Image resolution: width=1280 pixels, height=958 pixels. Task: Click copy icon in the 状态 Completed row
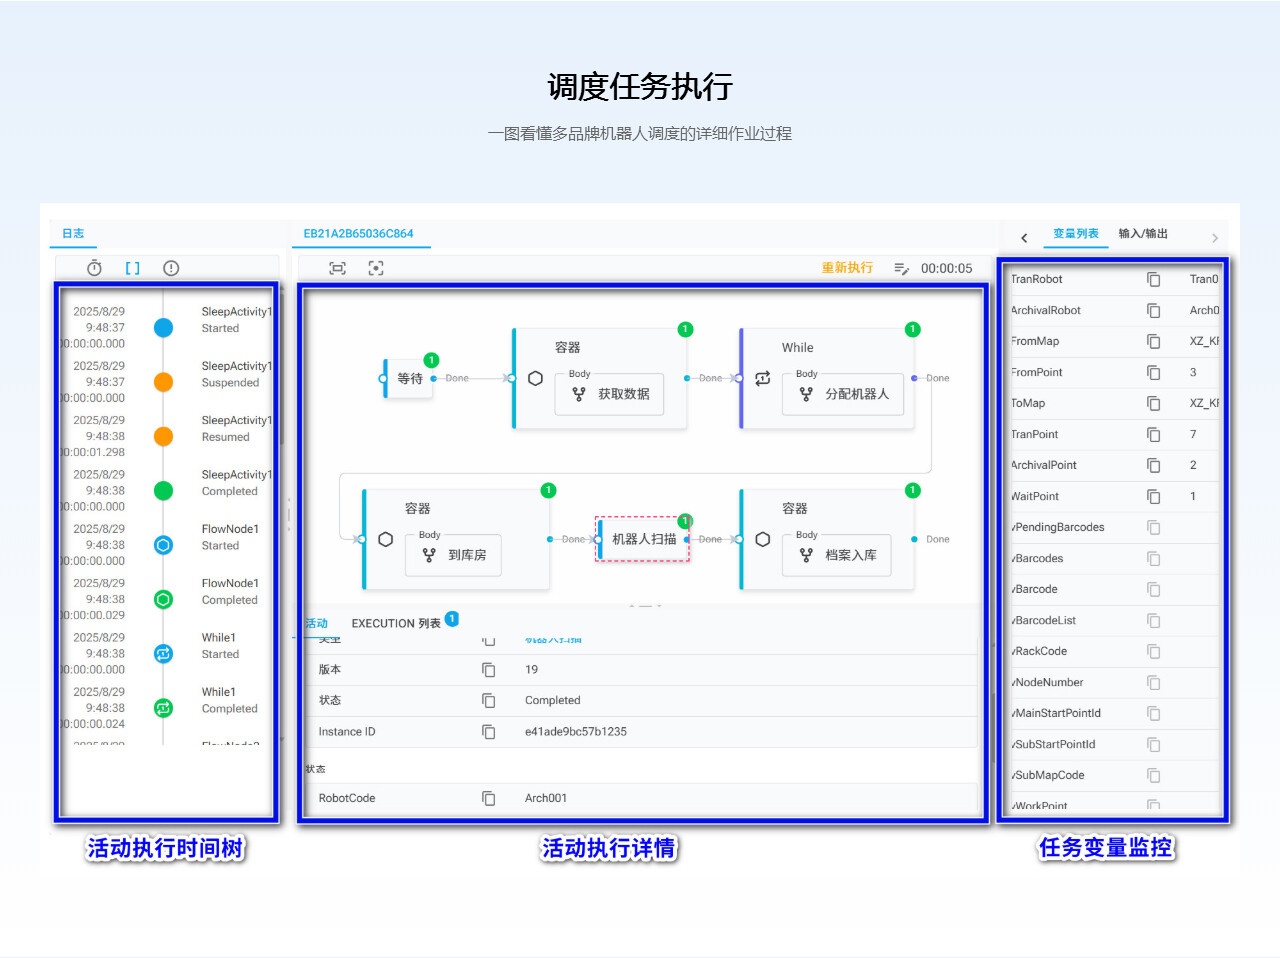(488, 700)
